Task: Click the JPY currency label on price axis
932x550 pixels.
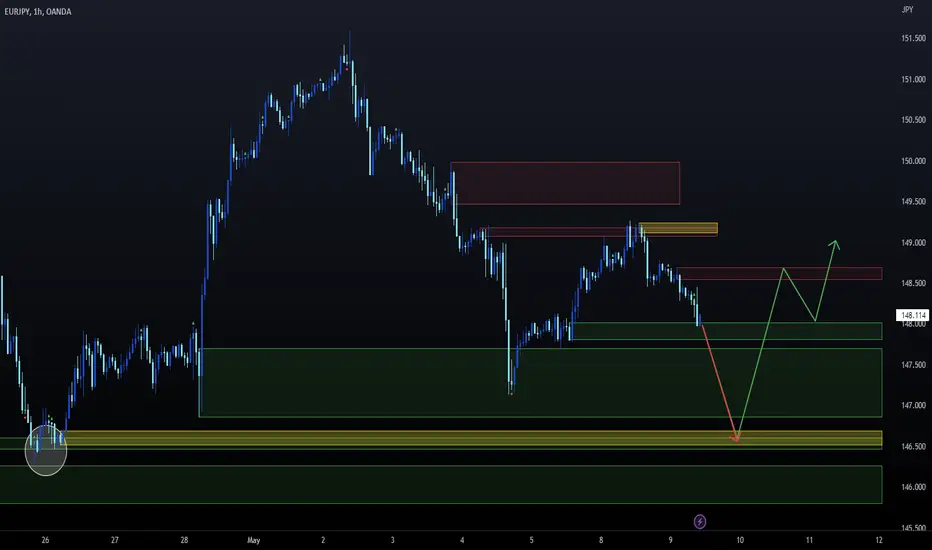Action: point(907,10)
